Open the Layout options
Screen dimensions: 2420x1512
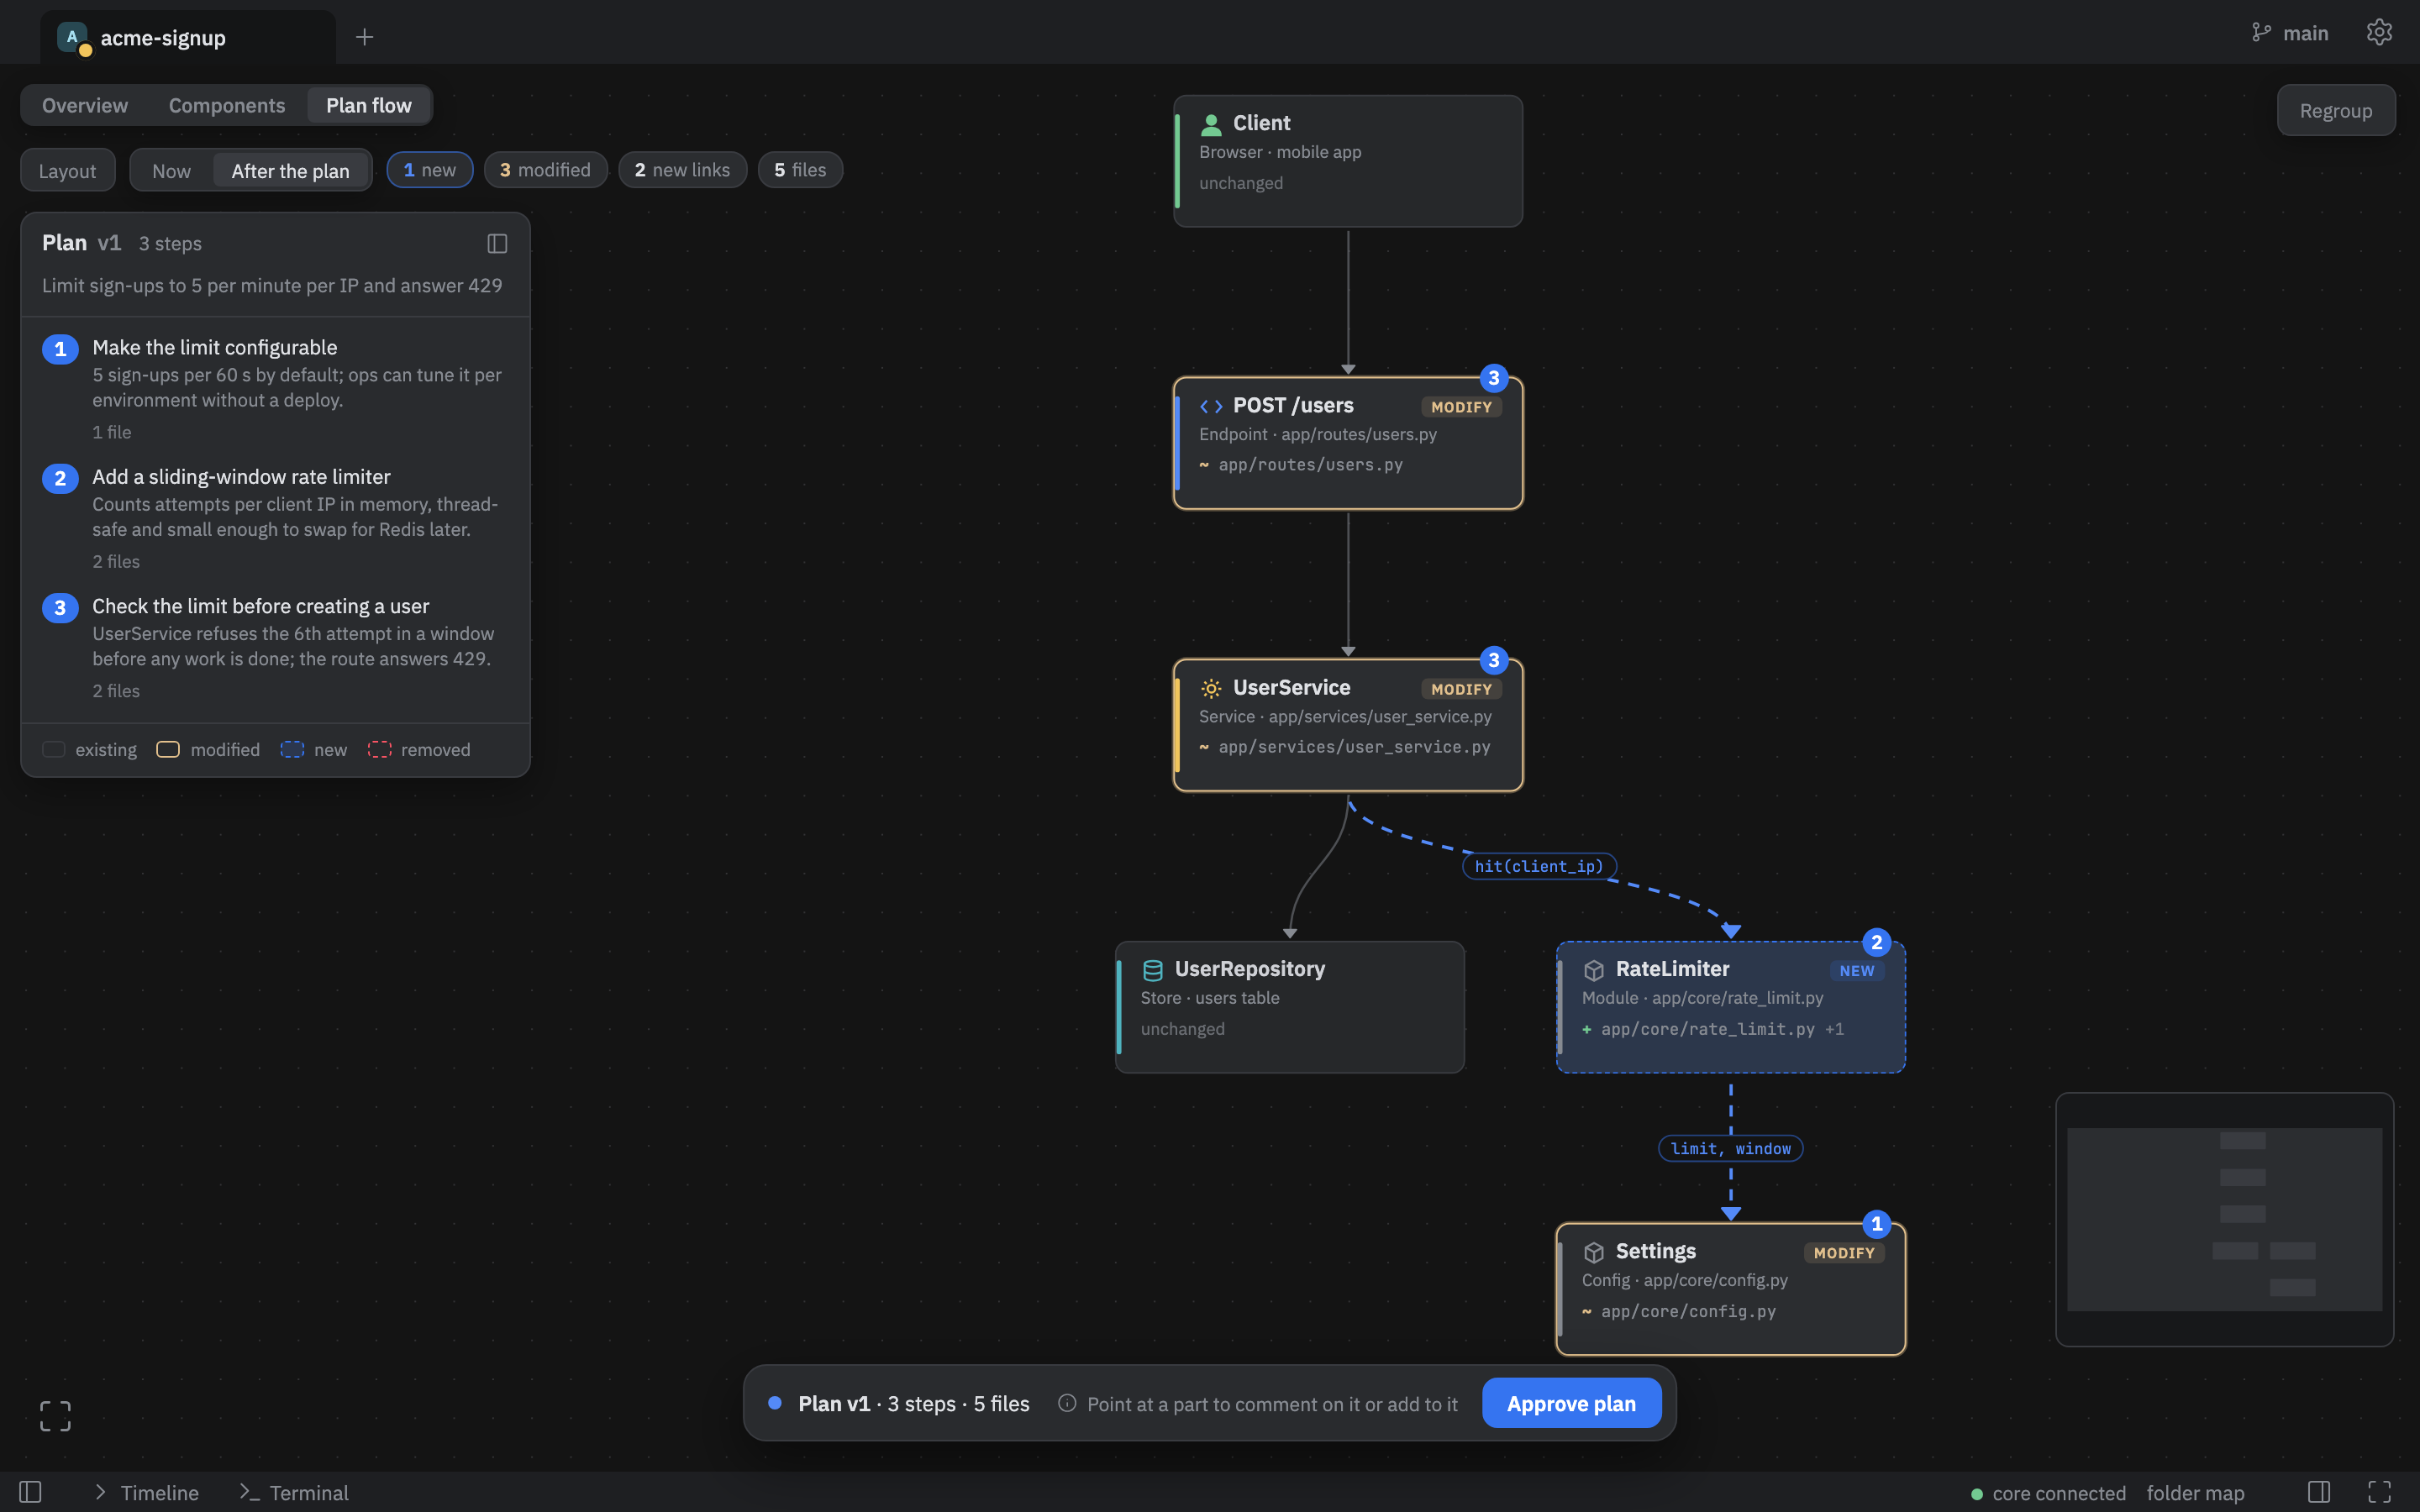click(x=68, y=171)
